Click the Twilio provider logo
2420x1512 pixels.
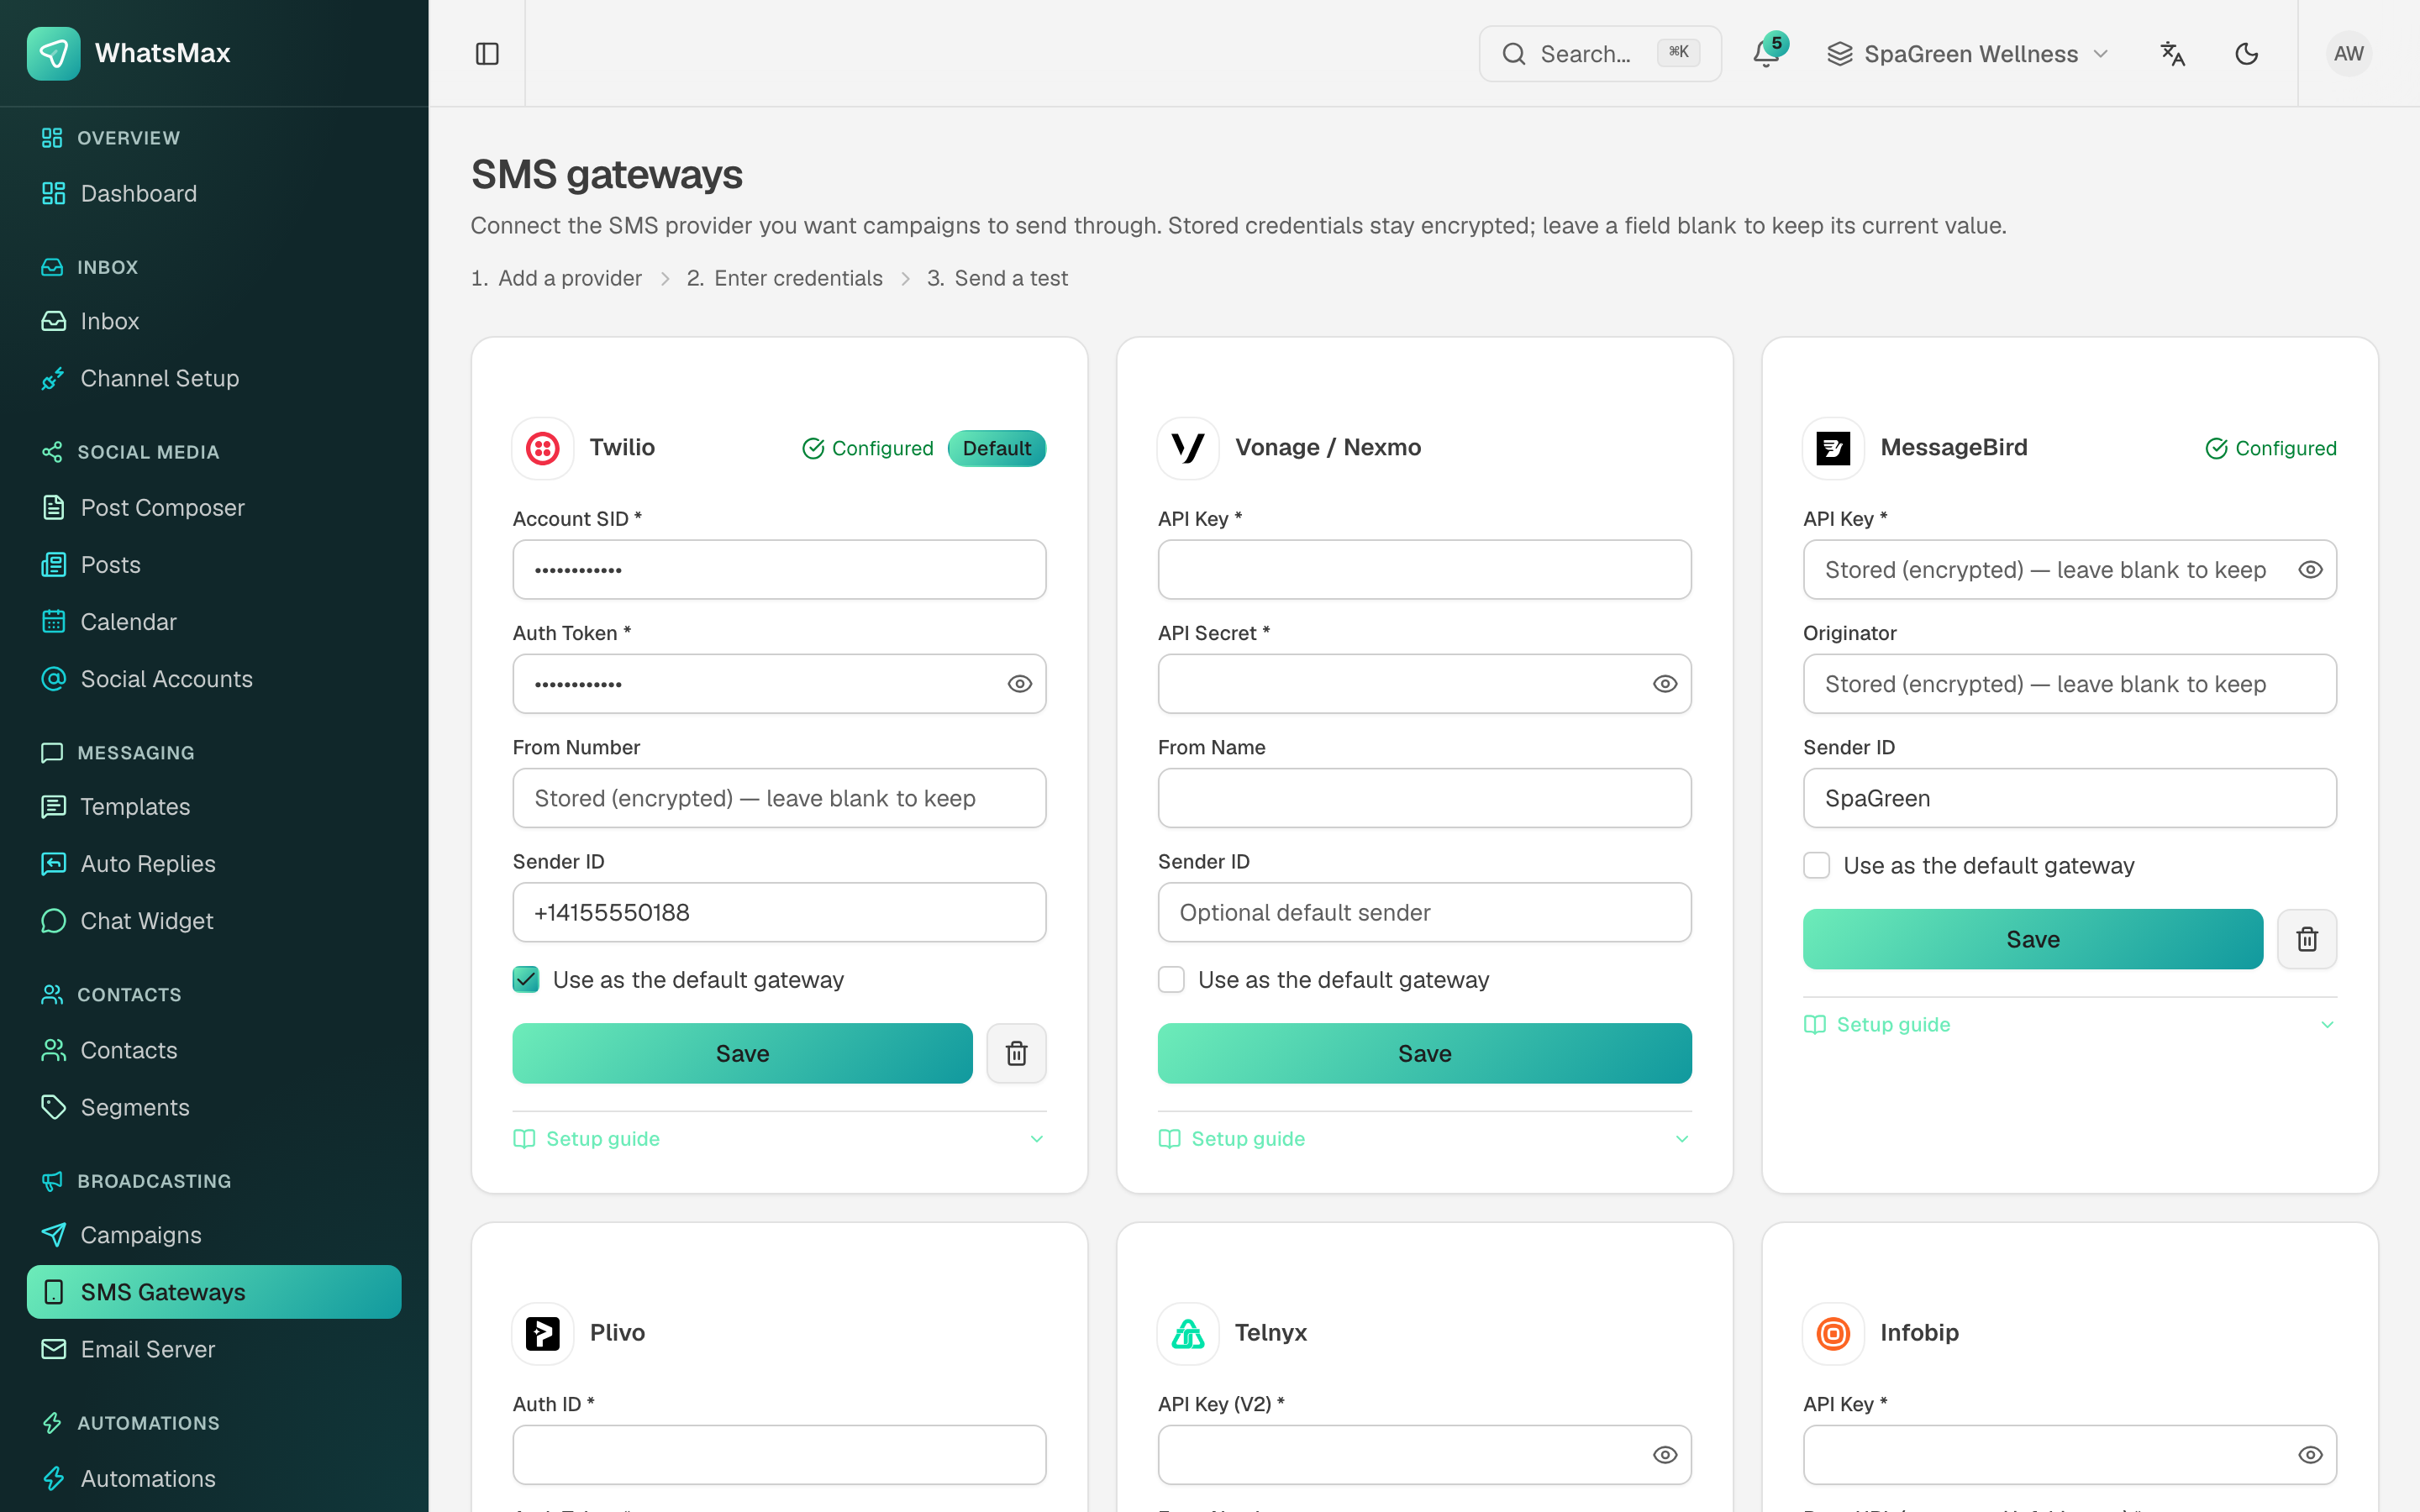[543, 448]
